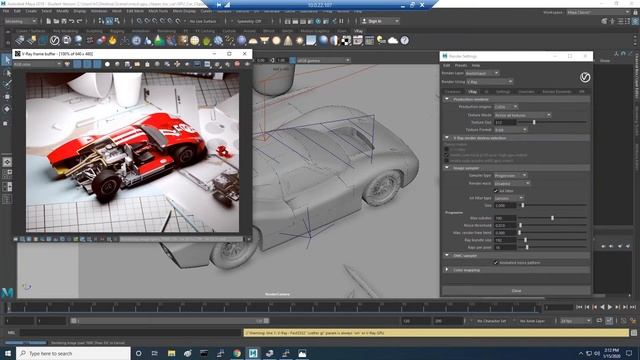Image resolution: width=640 pixels, height=360 pixels.
Task: Click the white circle icon in V-Ray frame buffer toolbar
Action: 107,64
